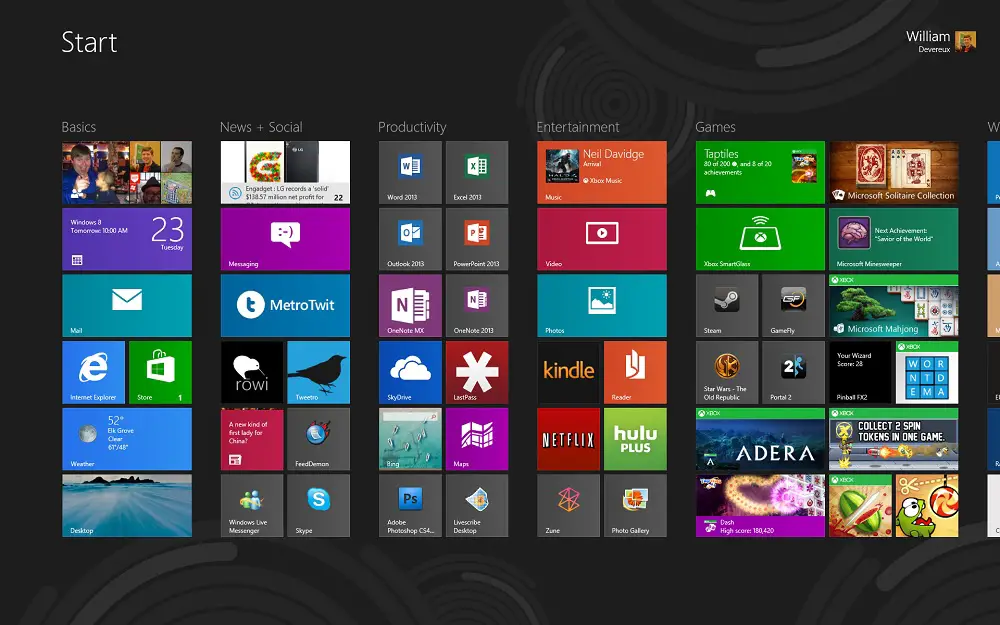1000x625 pixels.
Task: Open the Cut the Rope tile
Action: [927, 505]
